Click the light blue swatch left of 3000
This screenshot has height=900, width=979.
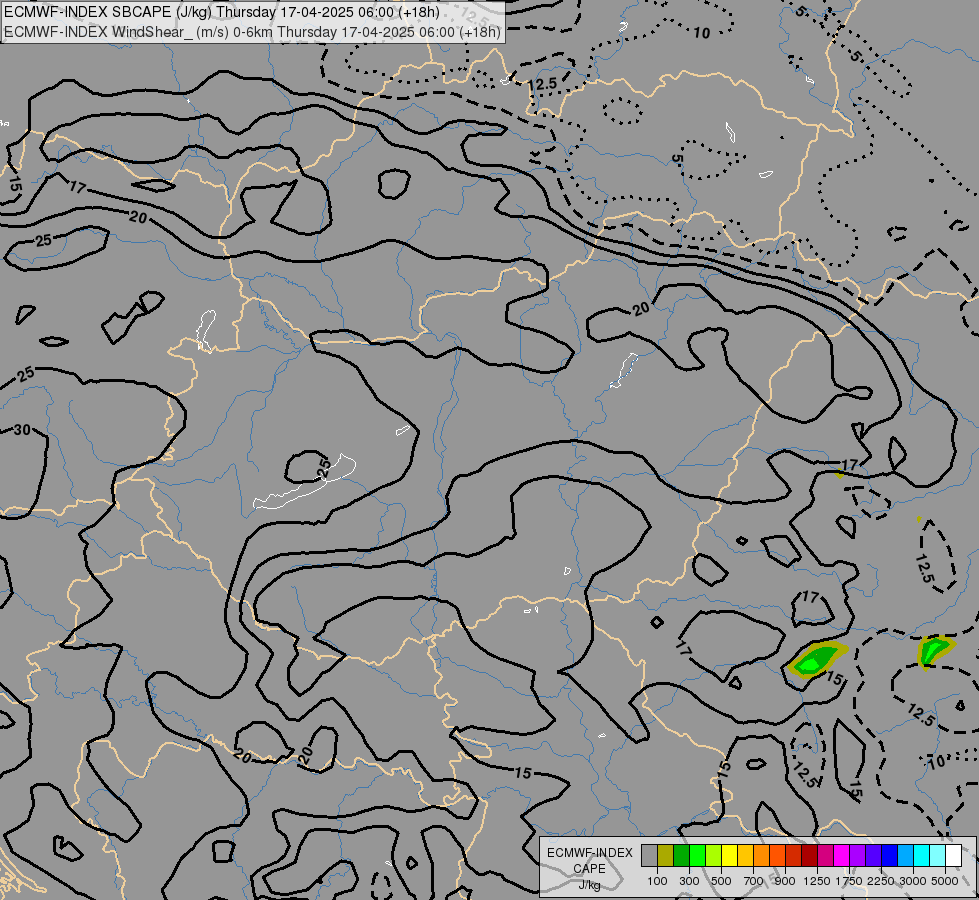[x=905, y=855]
